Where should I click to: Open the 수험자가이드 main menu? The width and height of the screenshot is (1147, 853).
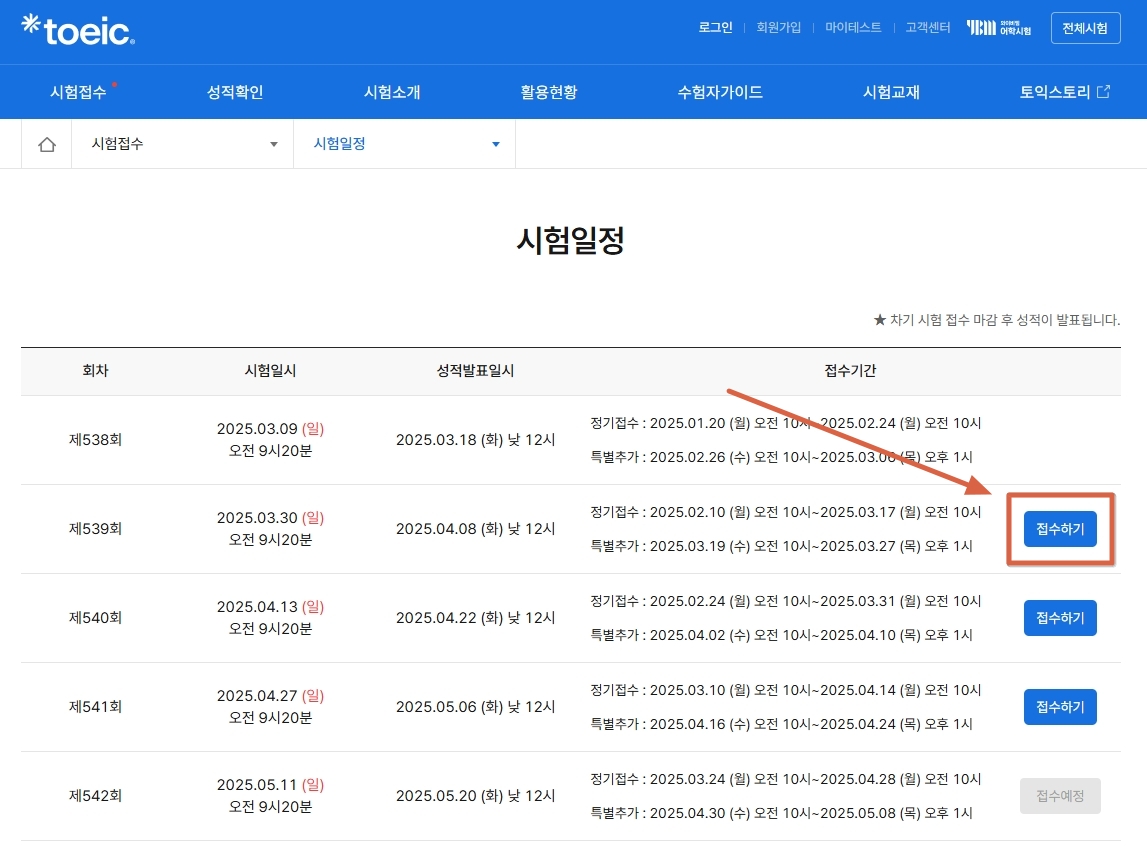tap(720, 92)
